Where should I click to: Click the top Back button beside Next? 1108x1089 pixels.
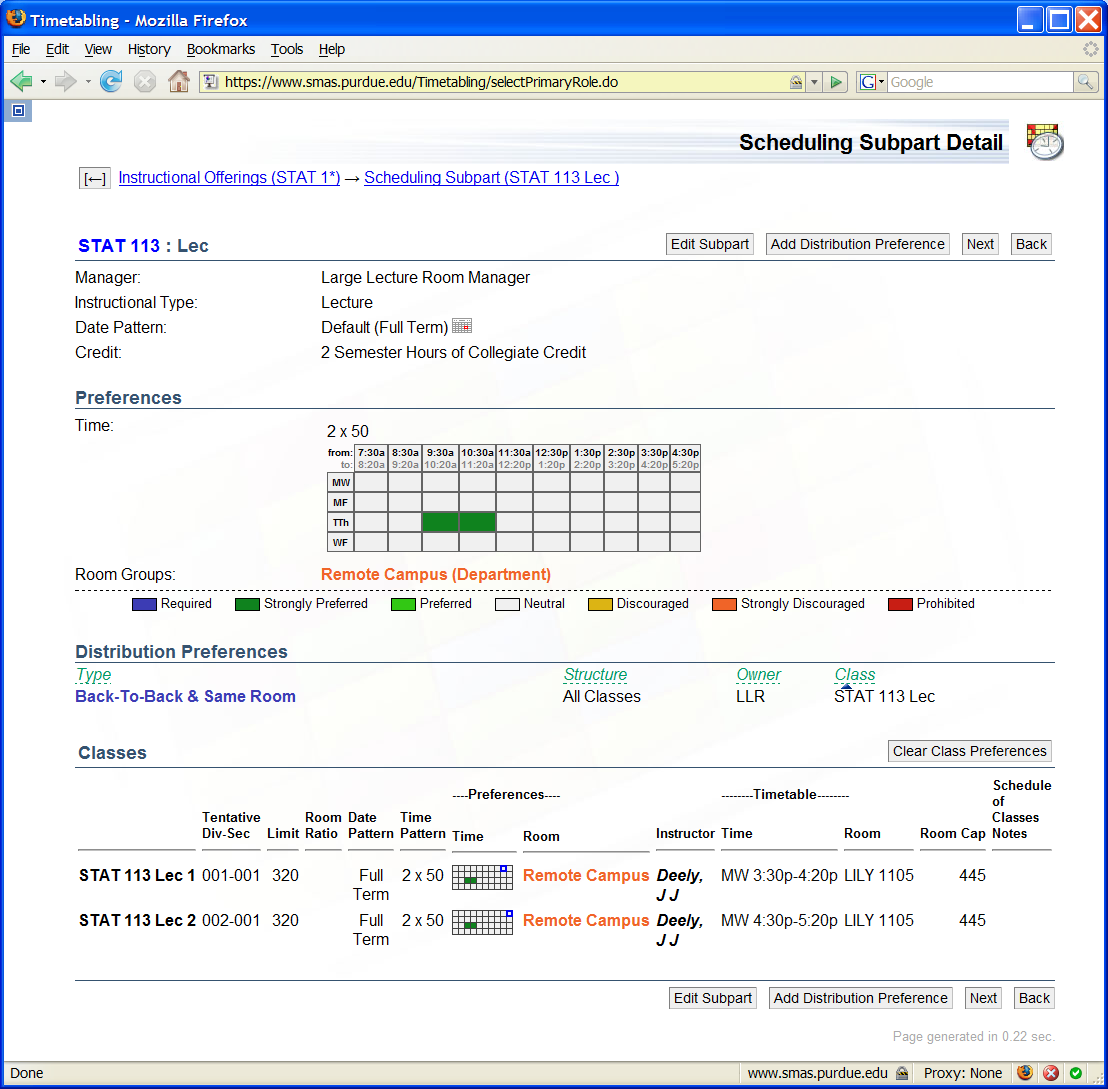(1031, 244)
